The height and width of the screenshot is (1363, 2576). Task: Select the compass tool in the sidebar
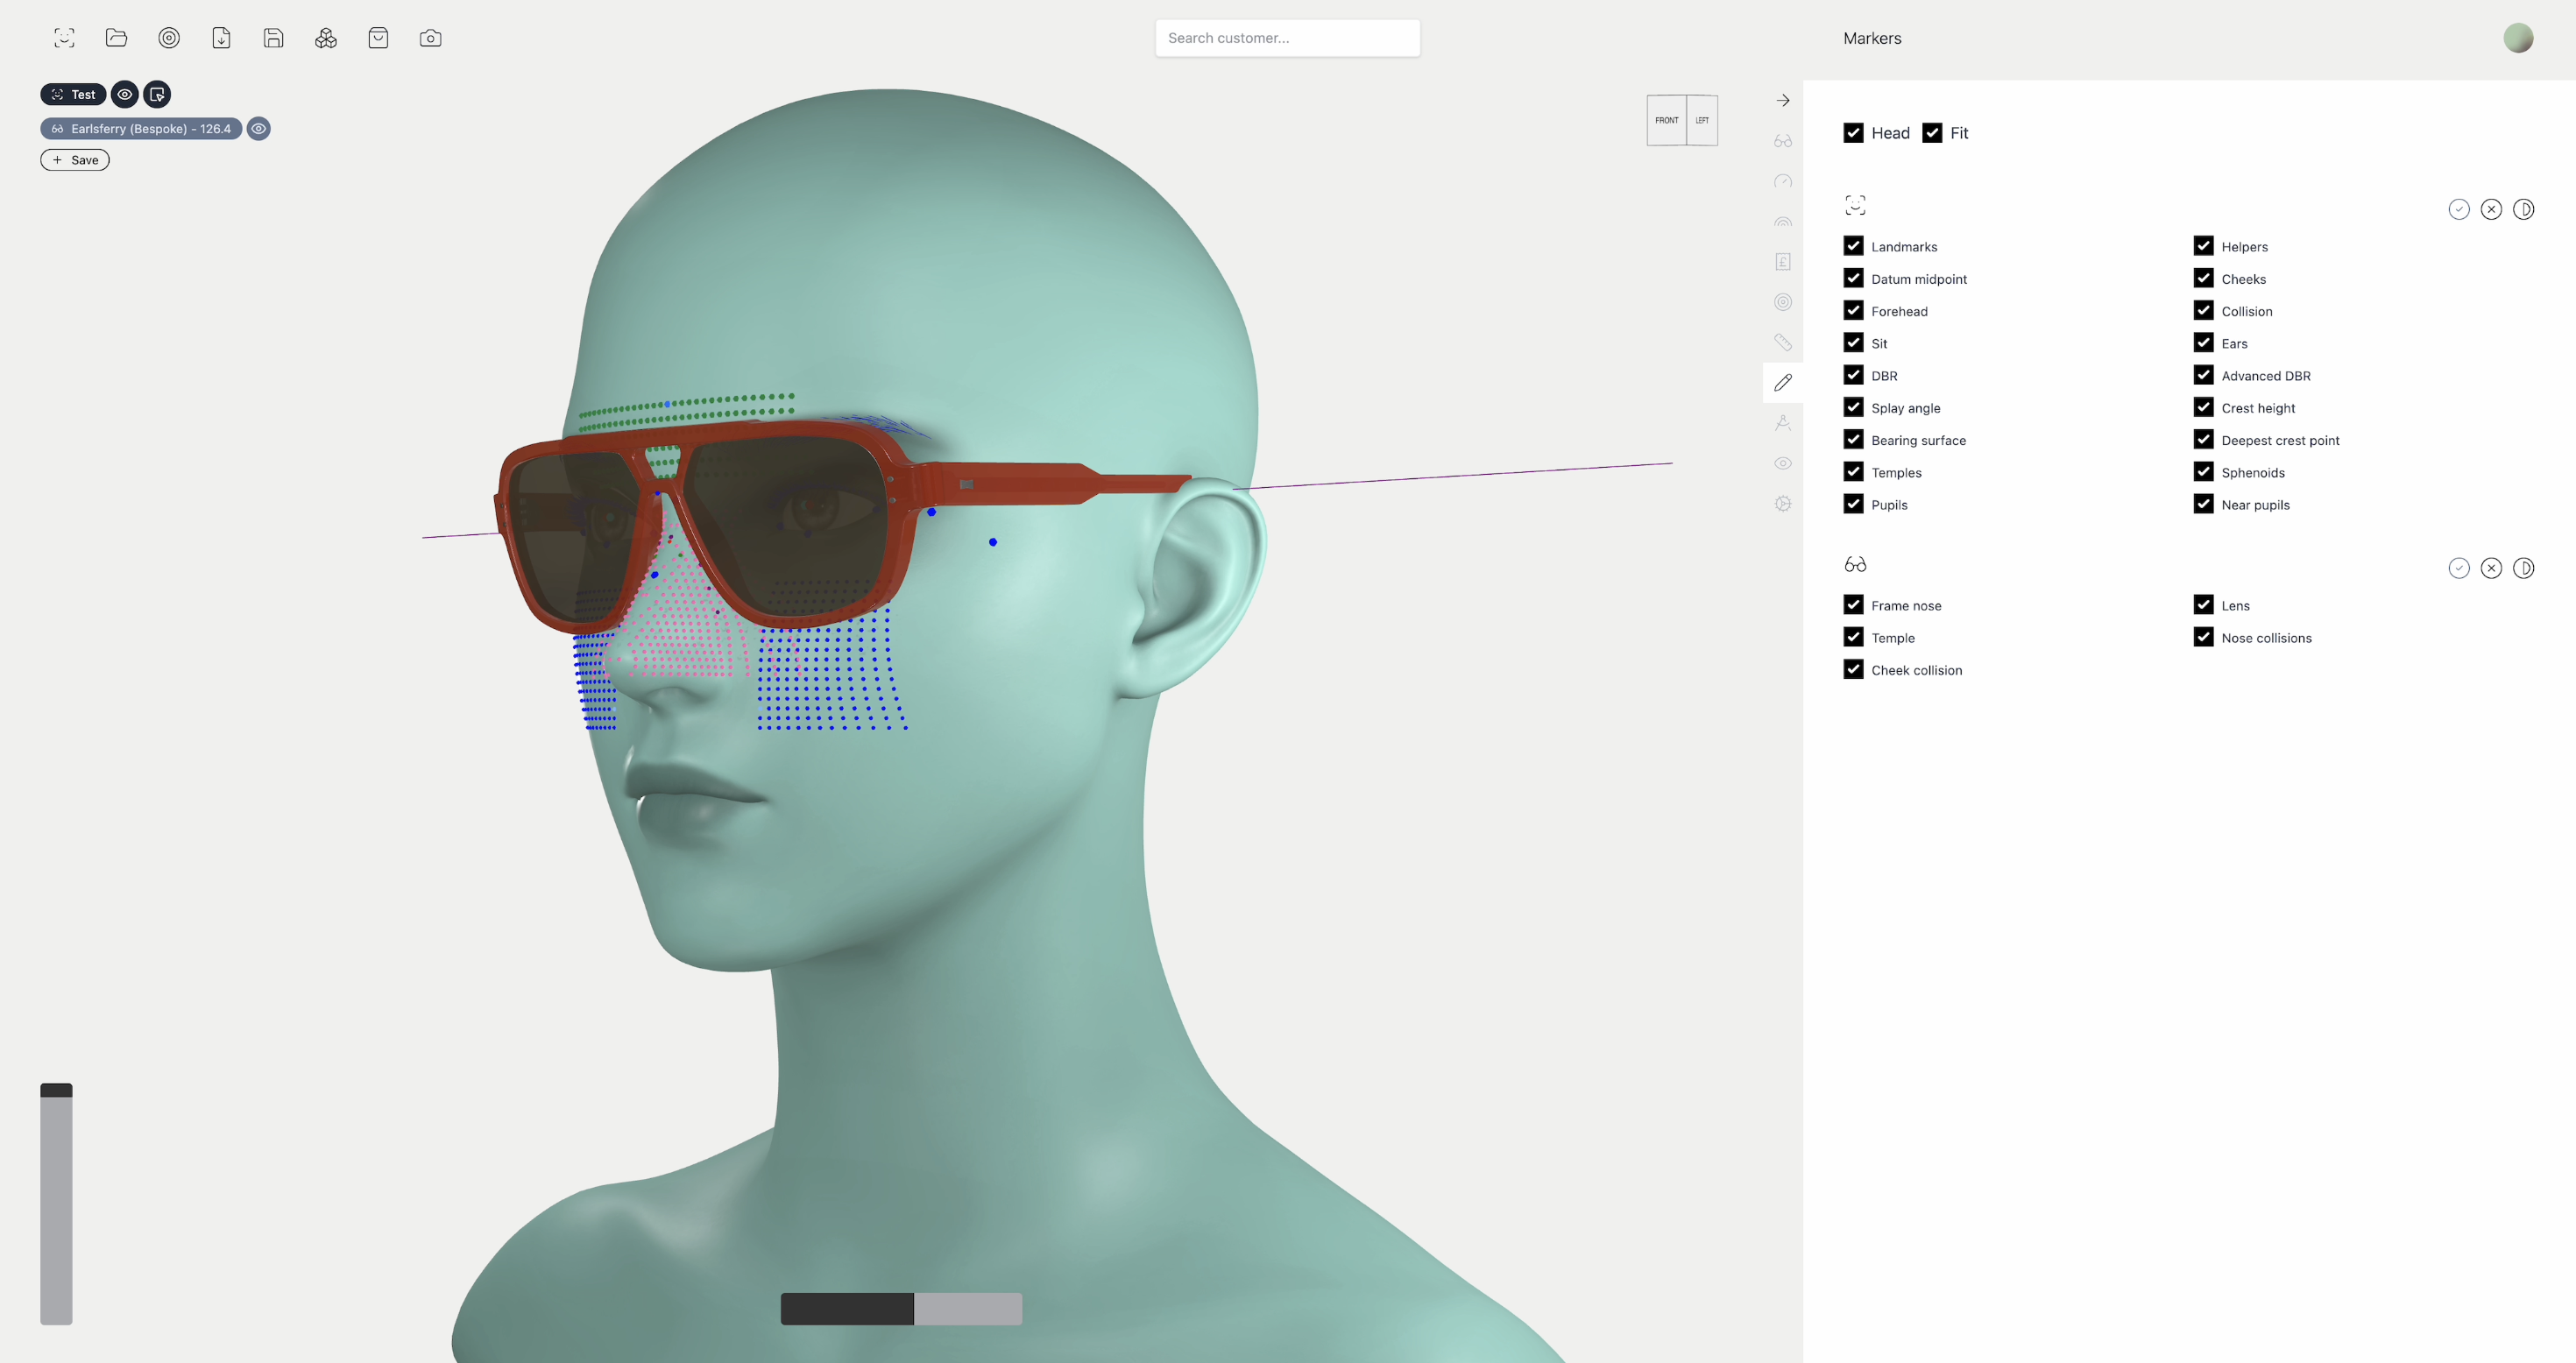click(1783, 423)
